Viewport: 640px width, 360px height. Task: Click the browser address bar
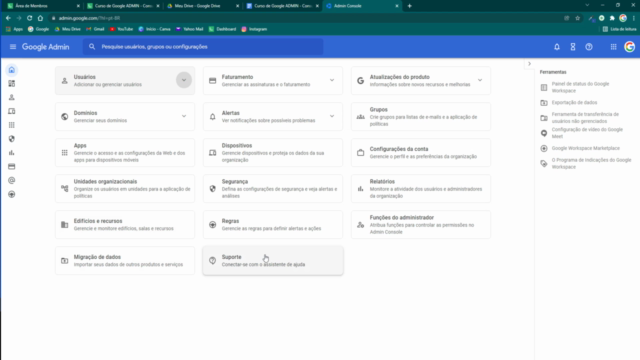click(x=306, y=18)
